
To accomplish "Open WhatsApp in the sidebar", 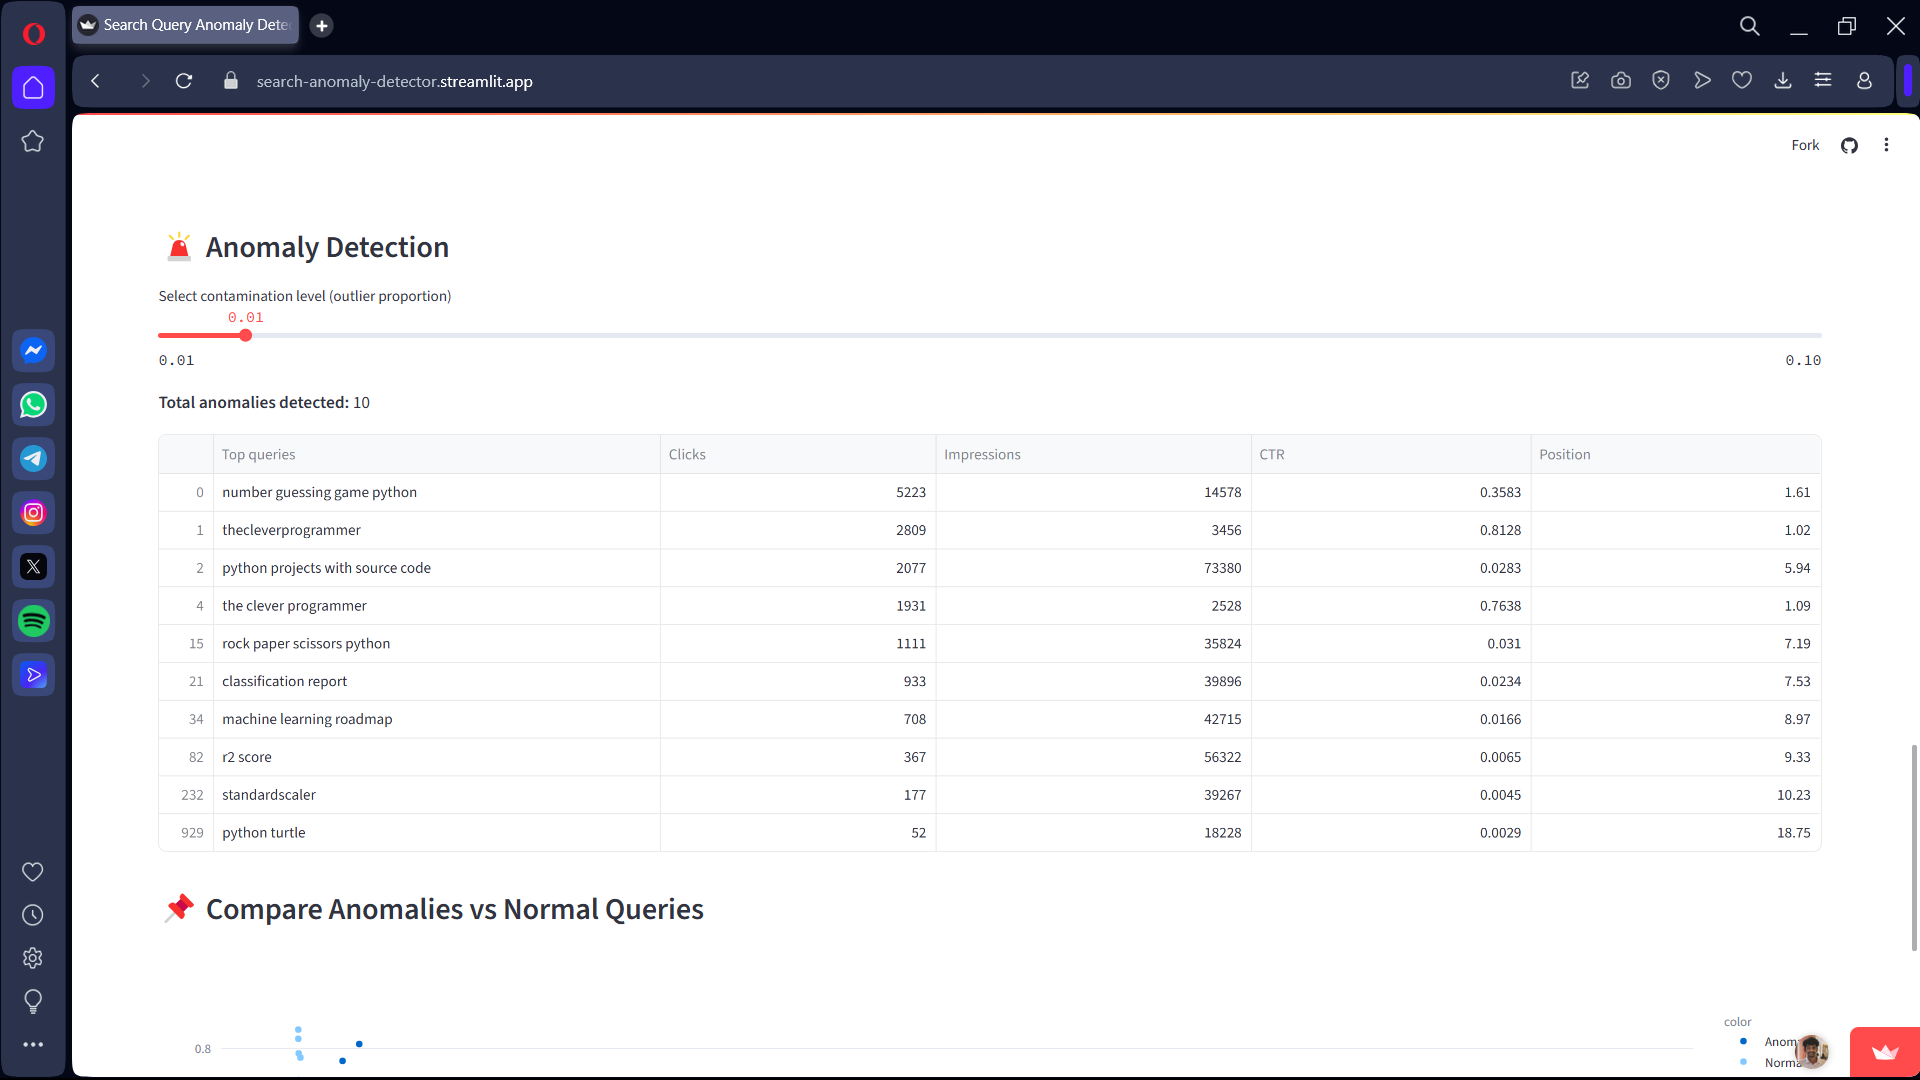I will click(x=33, y=405).
